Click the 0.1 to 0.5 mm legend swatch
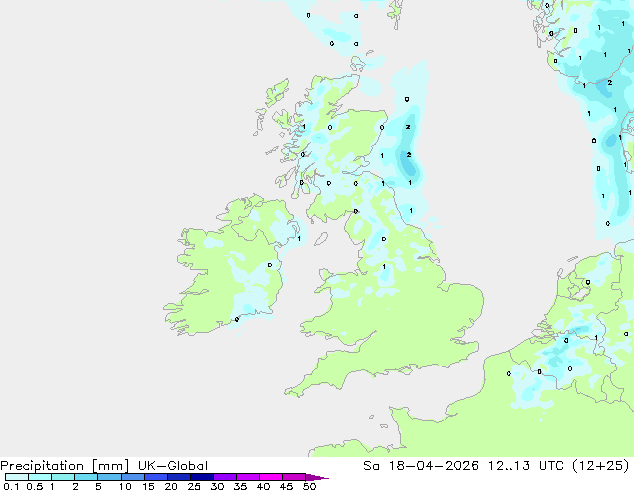The height and width of the screenshot is (490, 634). coord(17,477)
